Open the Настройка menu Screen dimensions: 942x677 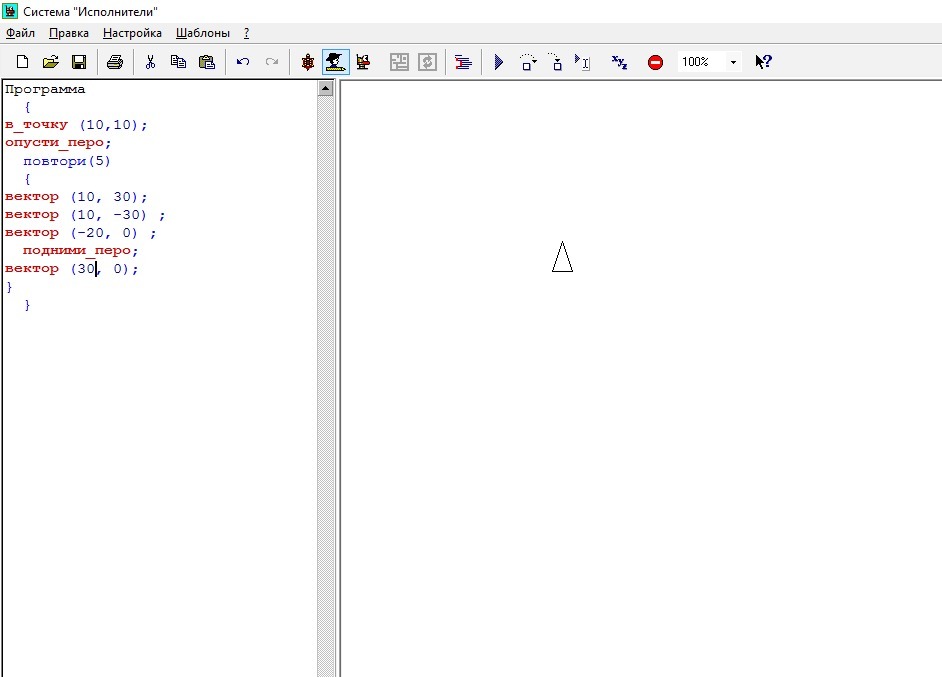(132, 33)
